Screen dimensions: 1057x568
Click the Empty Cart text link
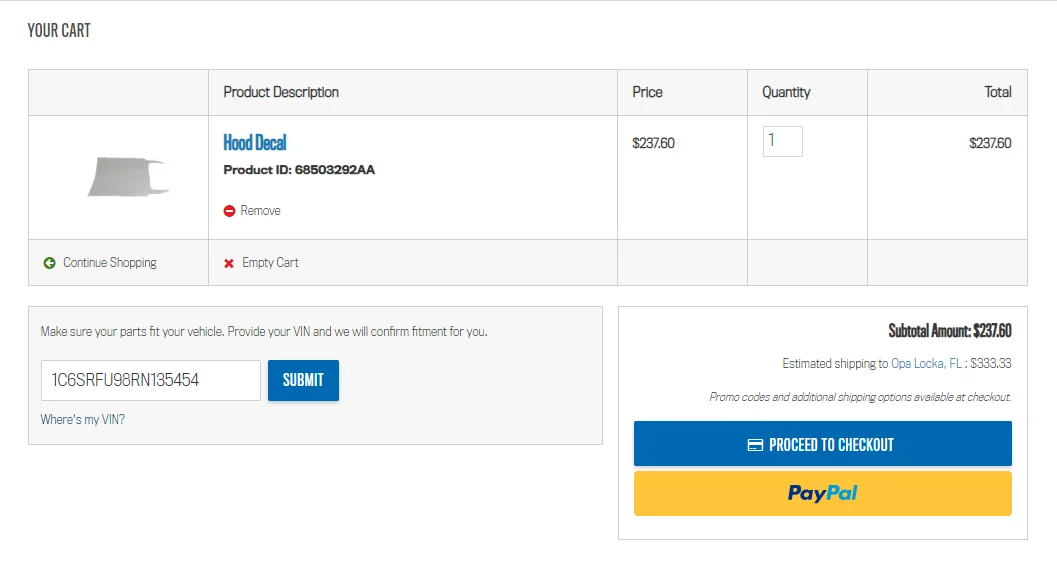click(270, 263)
